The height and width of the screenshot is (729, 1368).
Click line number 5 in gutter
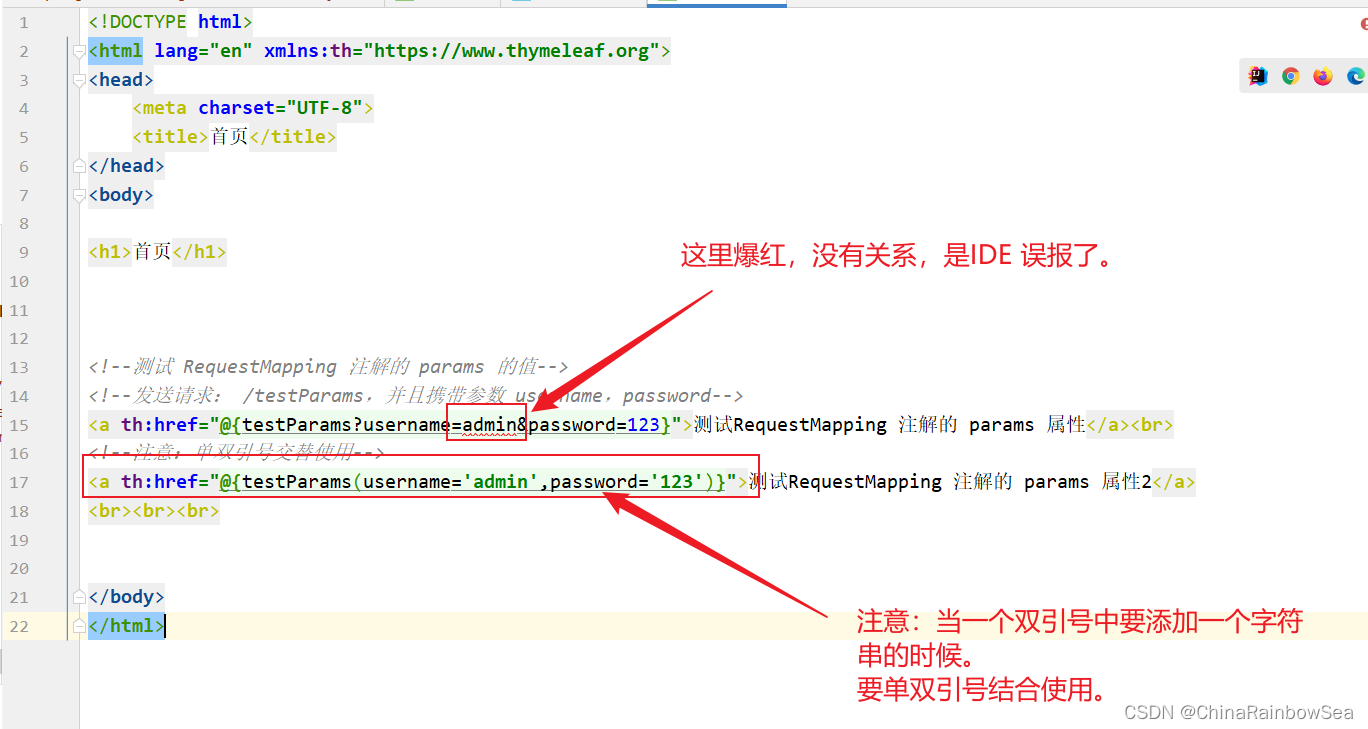click(24, 137)
